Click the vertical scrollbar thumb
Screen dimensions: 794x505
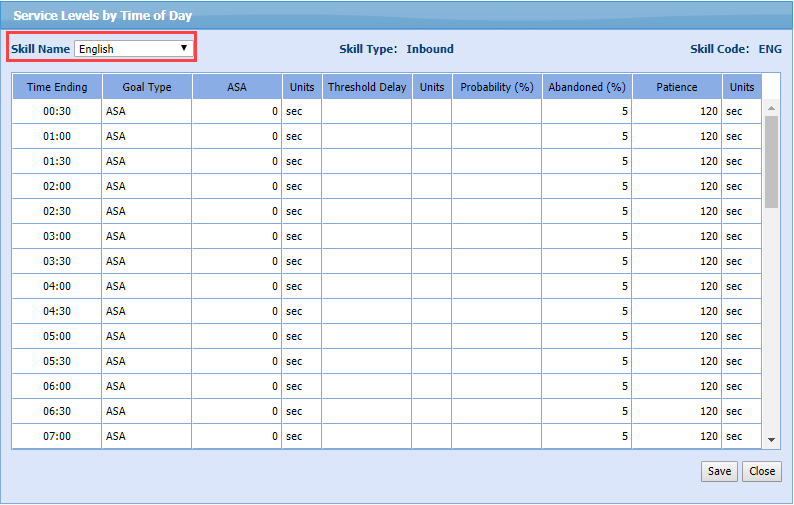pyautogui.click(x=771, y=160)
